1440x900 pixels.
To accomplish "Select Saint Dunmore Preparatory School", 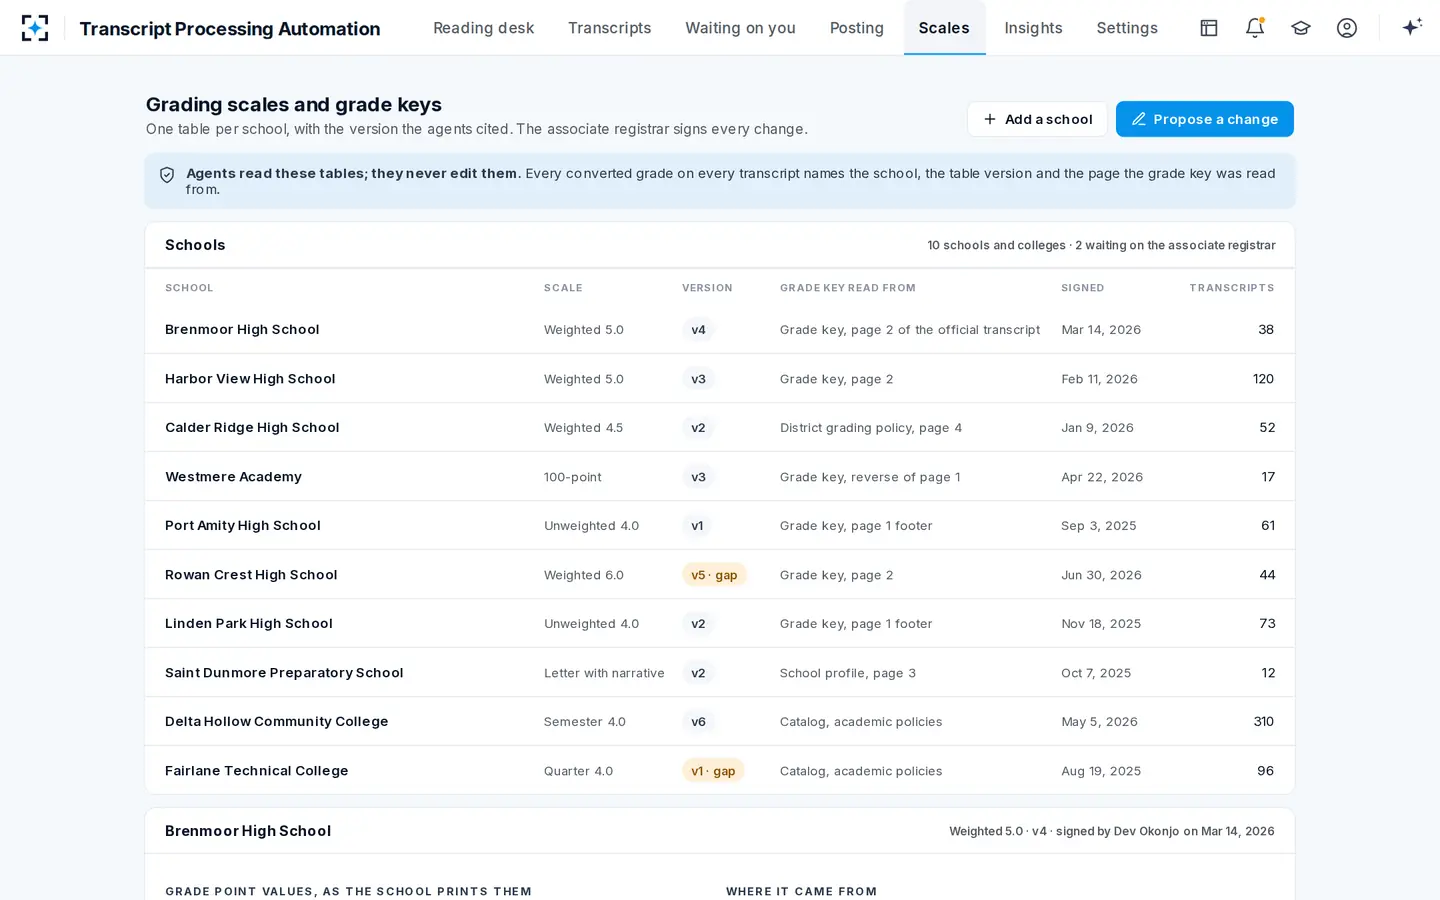I will click(x=720, y=673).
